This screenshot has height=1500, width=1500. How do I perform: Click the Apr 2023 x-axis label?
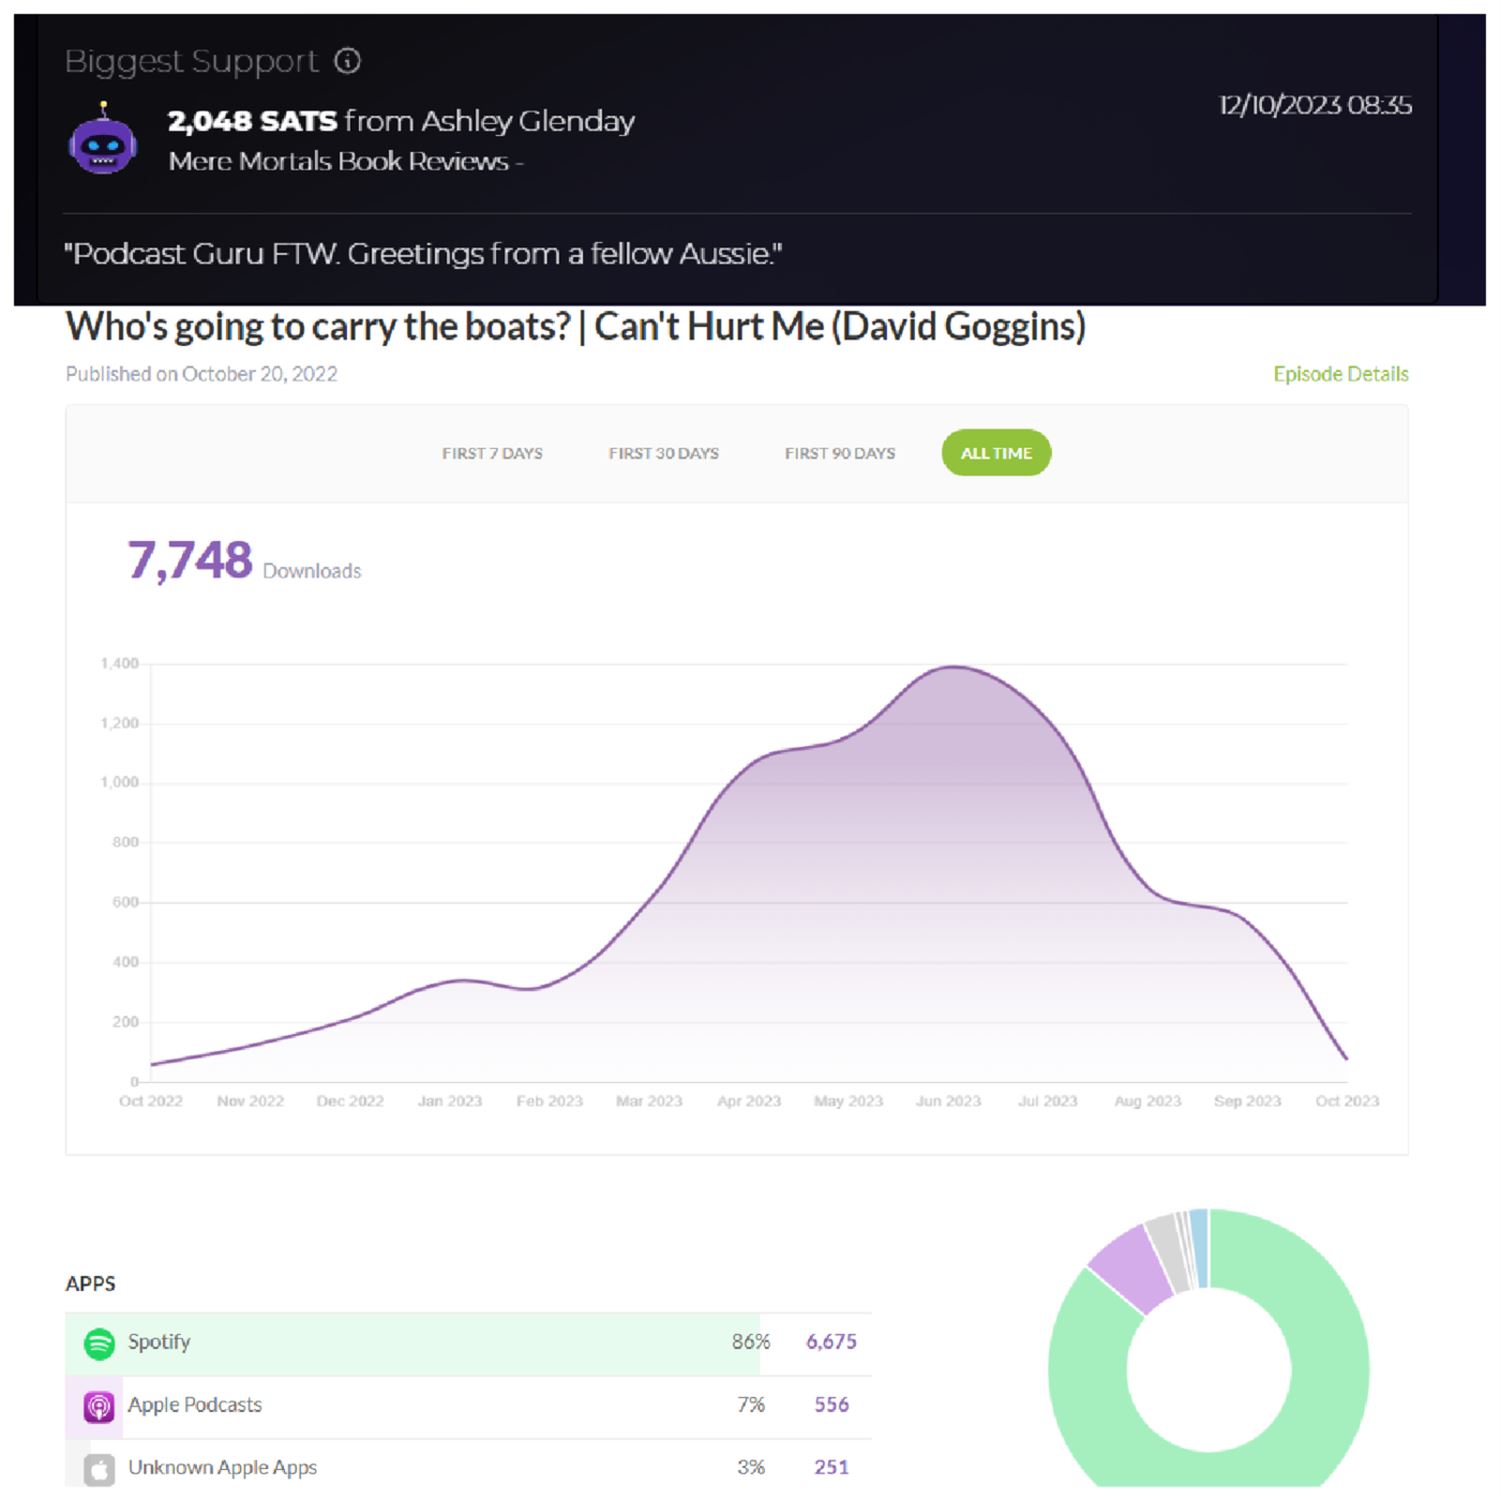click(749, 1101)
